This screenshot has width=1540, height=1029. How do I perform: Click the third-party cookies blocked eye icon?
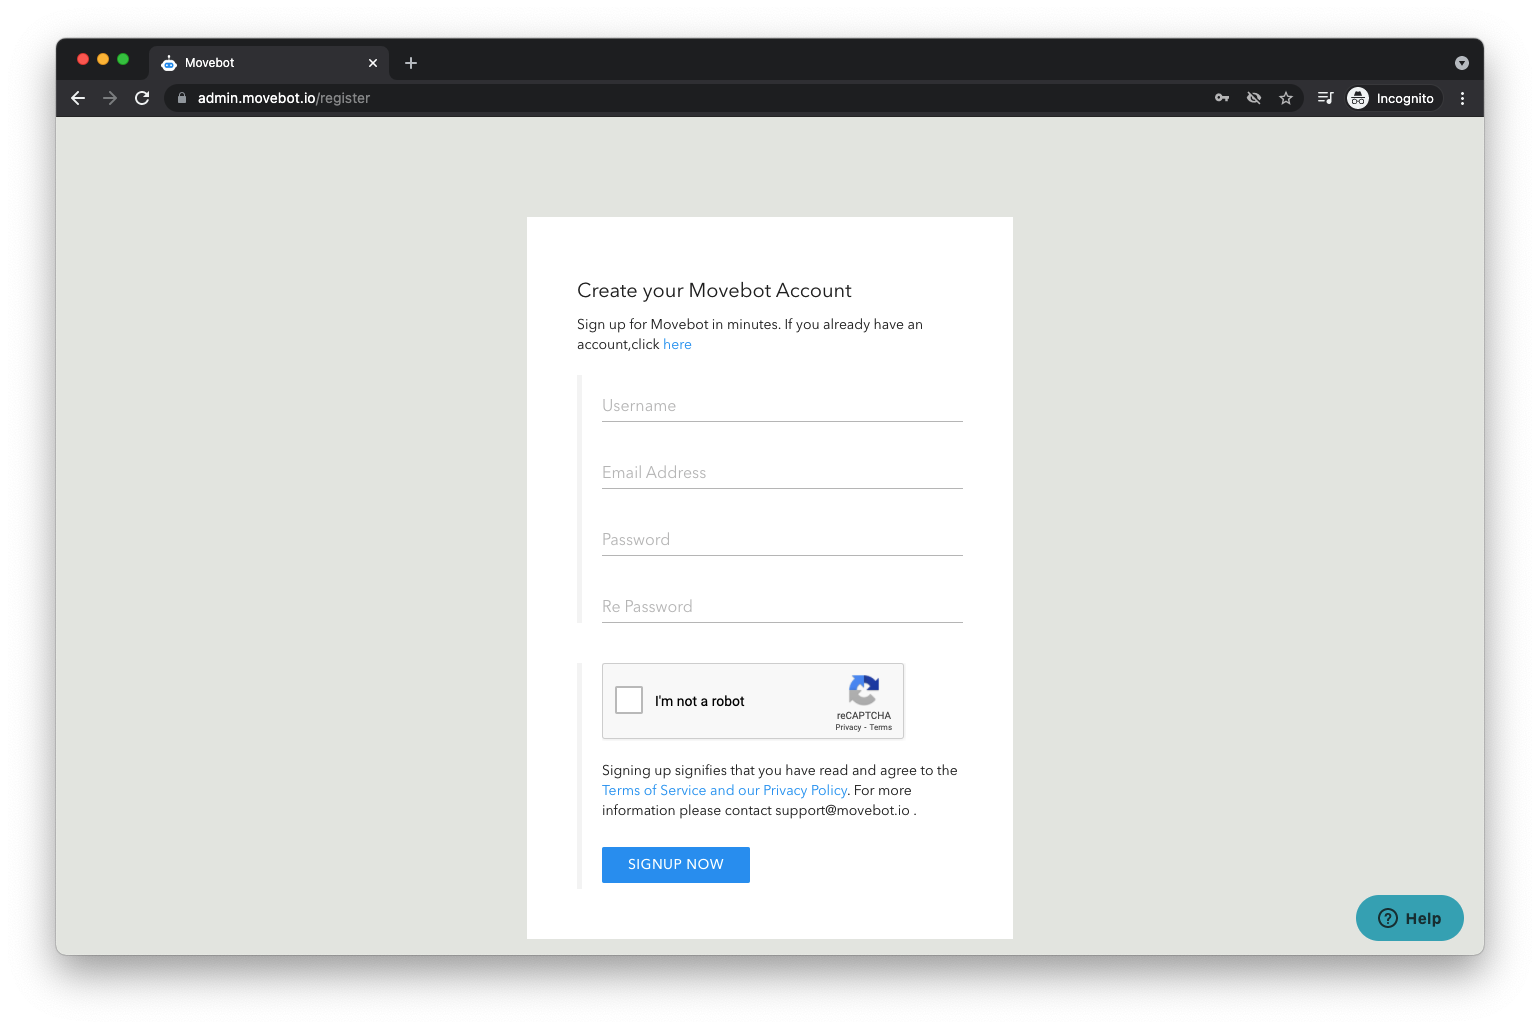click(x=1254, y=98)
